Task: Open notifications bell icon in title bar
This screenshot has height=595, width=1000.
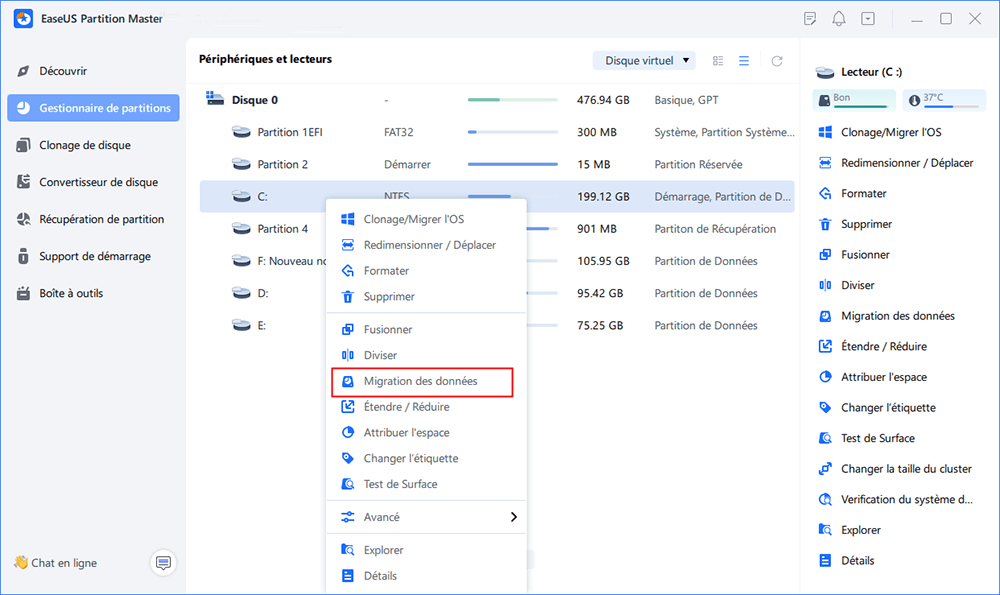Action: point(839,18)
